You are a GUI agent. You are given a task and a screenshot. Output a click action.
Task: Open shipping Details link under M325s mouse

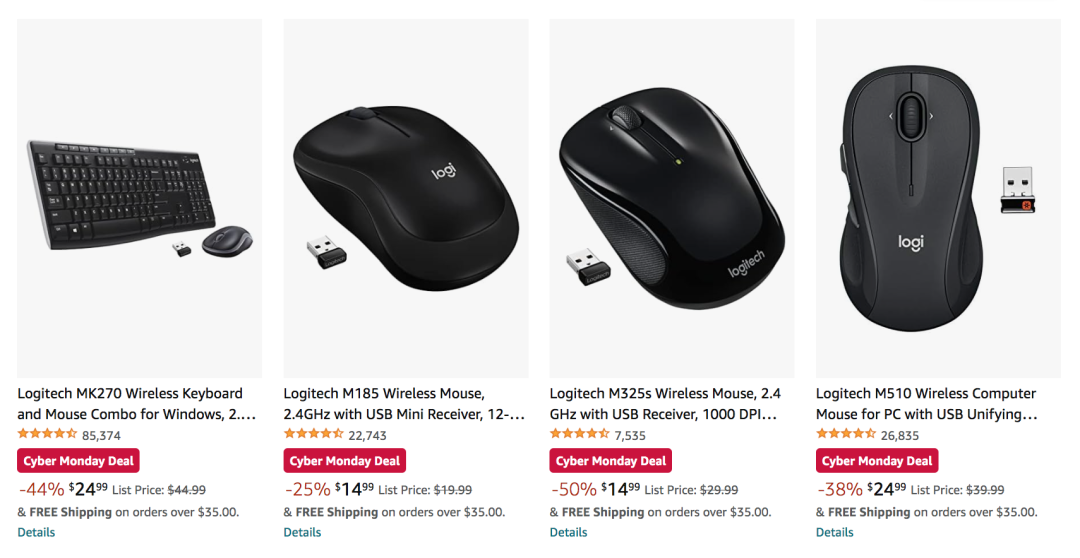tap(568, 532)
